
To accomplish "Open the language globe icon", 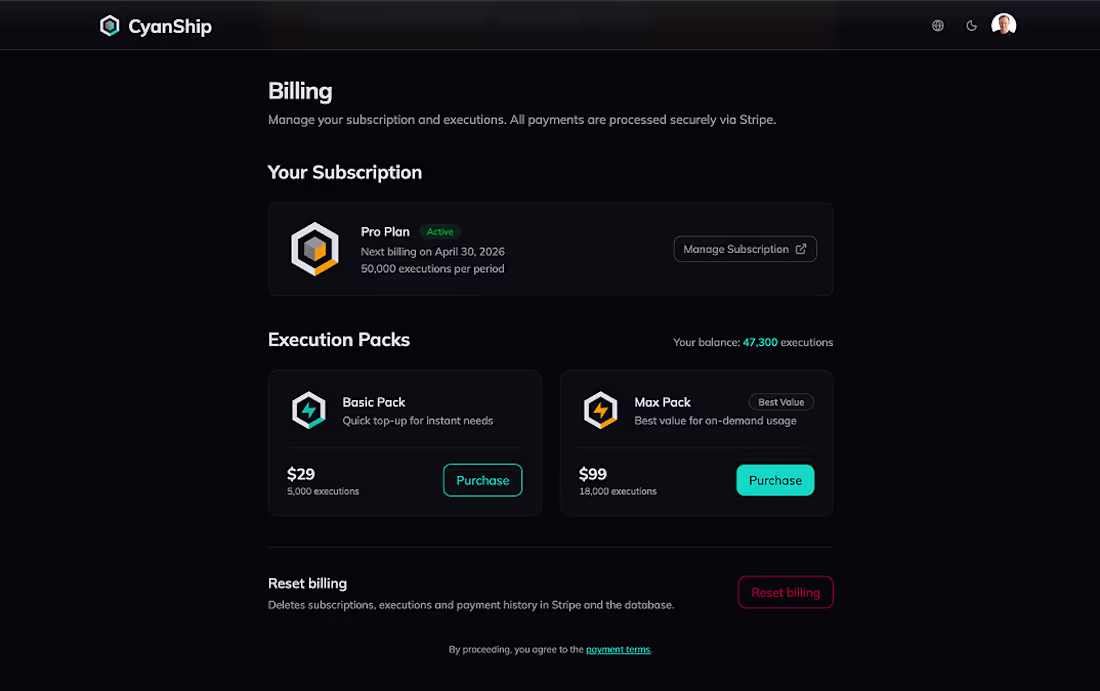I will tap(938, 26).
